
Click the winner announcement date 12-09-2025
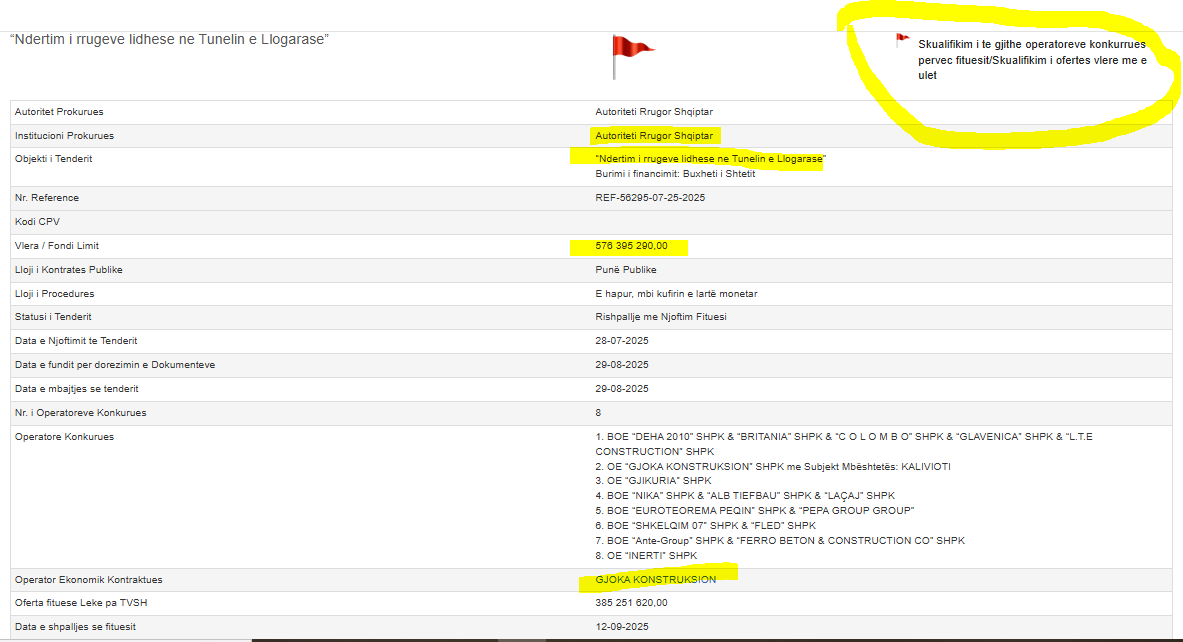622,627
